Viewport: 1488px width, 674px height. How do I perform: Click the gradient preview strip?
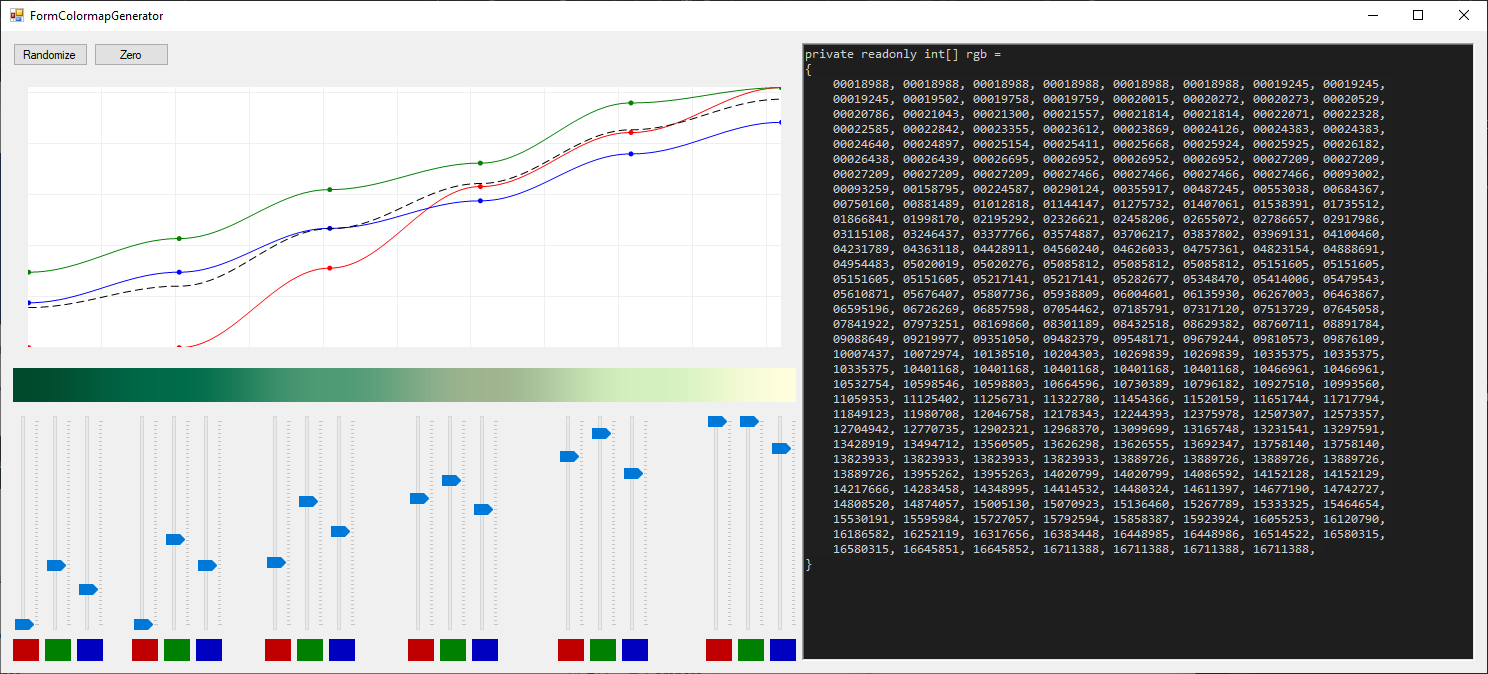400,384
